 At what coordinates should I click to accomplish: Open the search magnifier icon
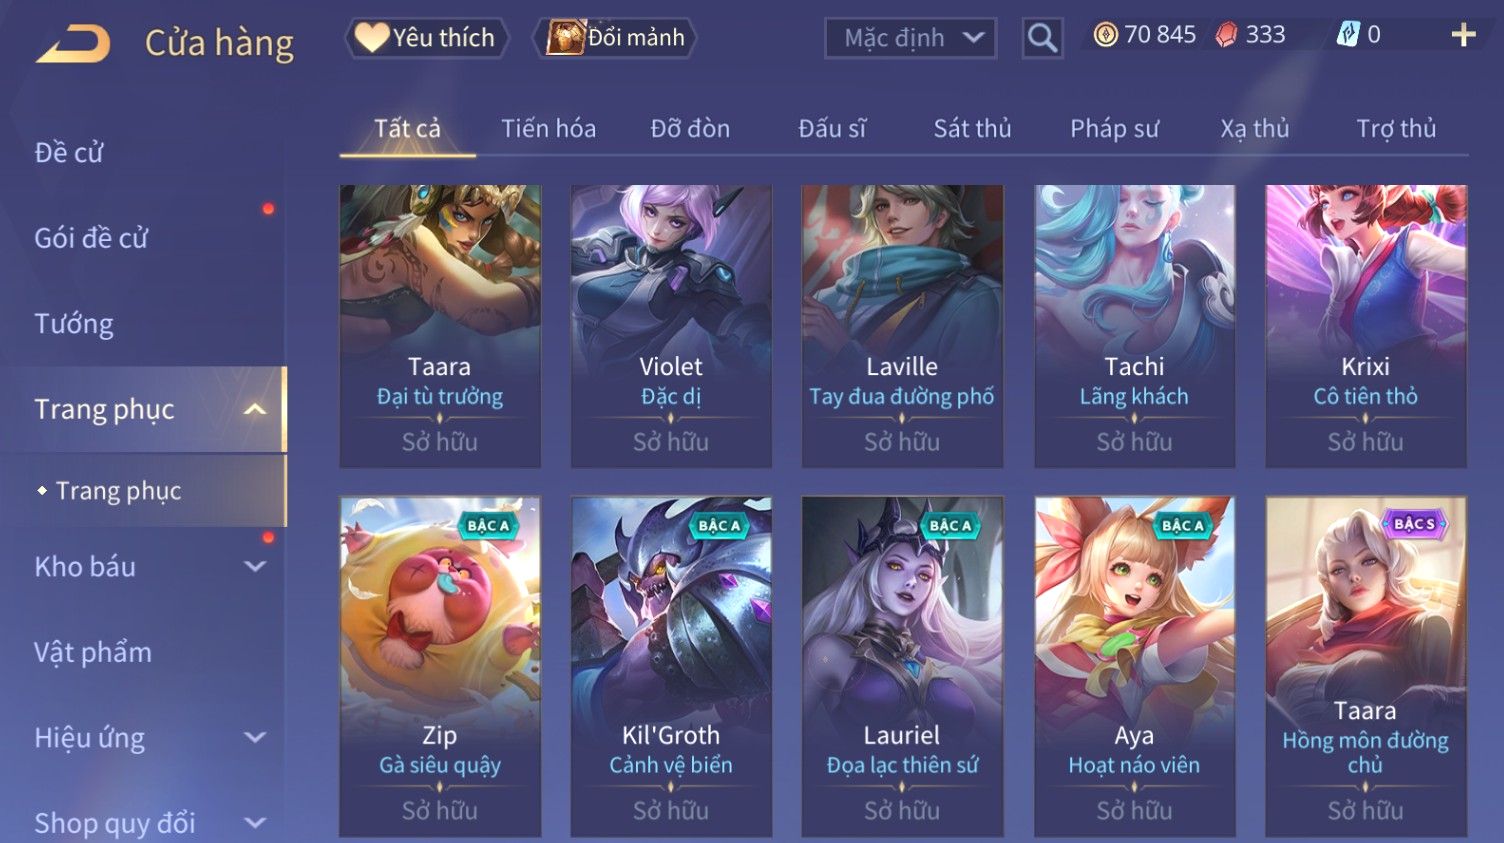1042,38
